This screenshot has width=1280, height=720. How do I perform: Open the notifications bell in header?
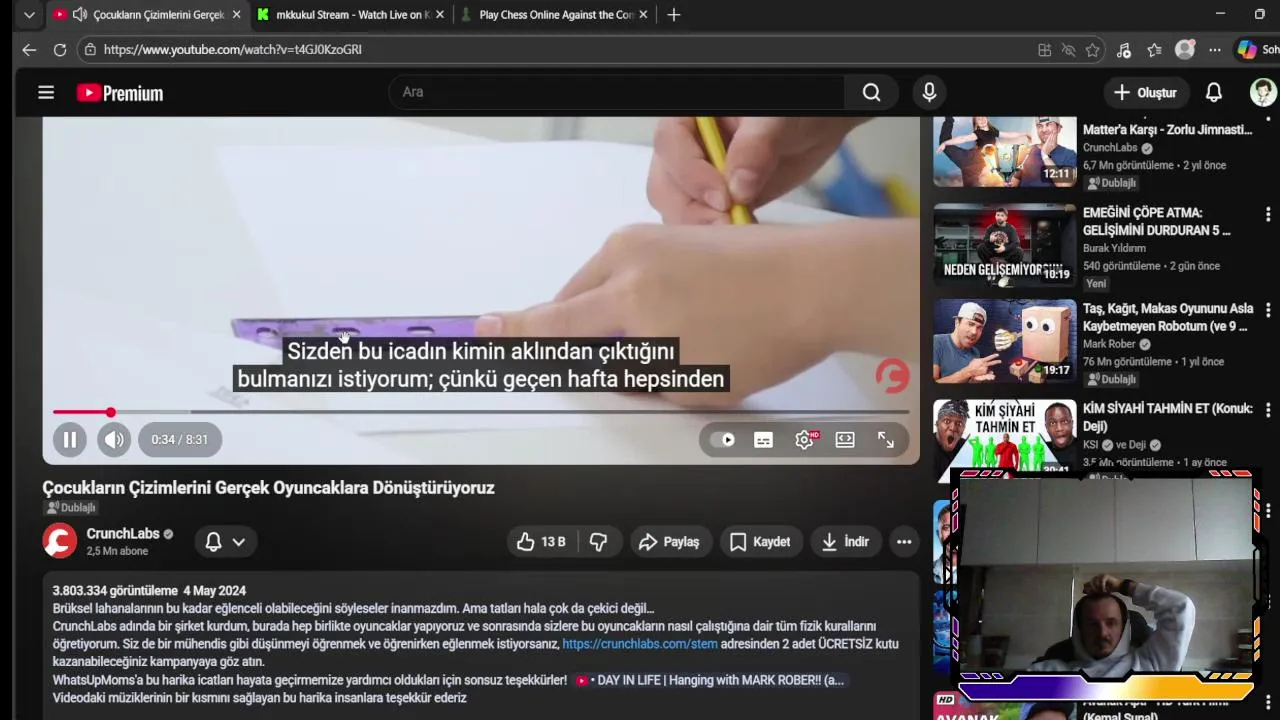click(x=1214, y=92)
